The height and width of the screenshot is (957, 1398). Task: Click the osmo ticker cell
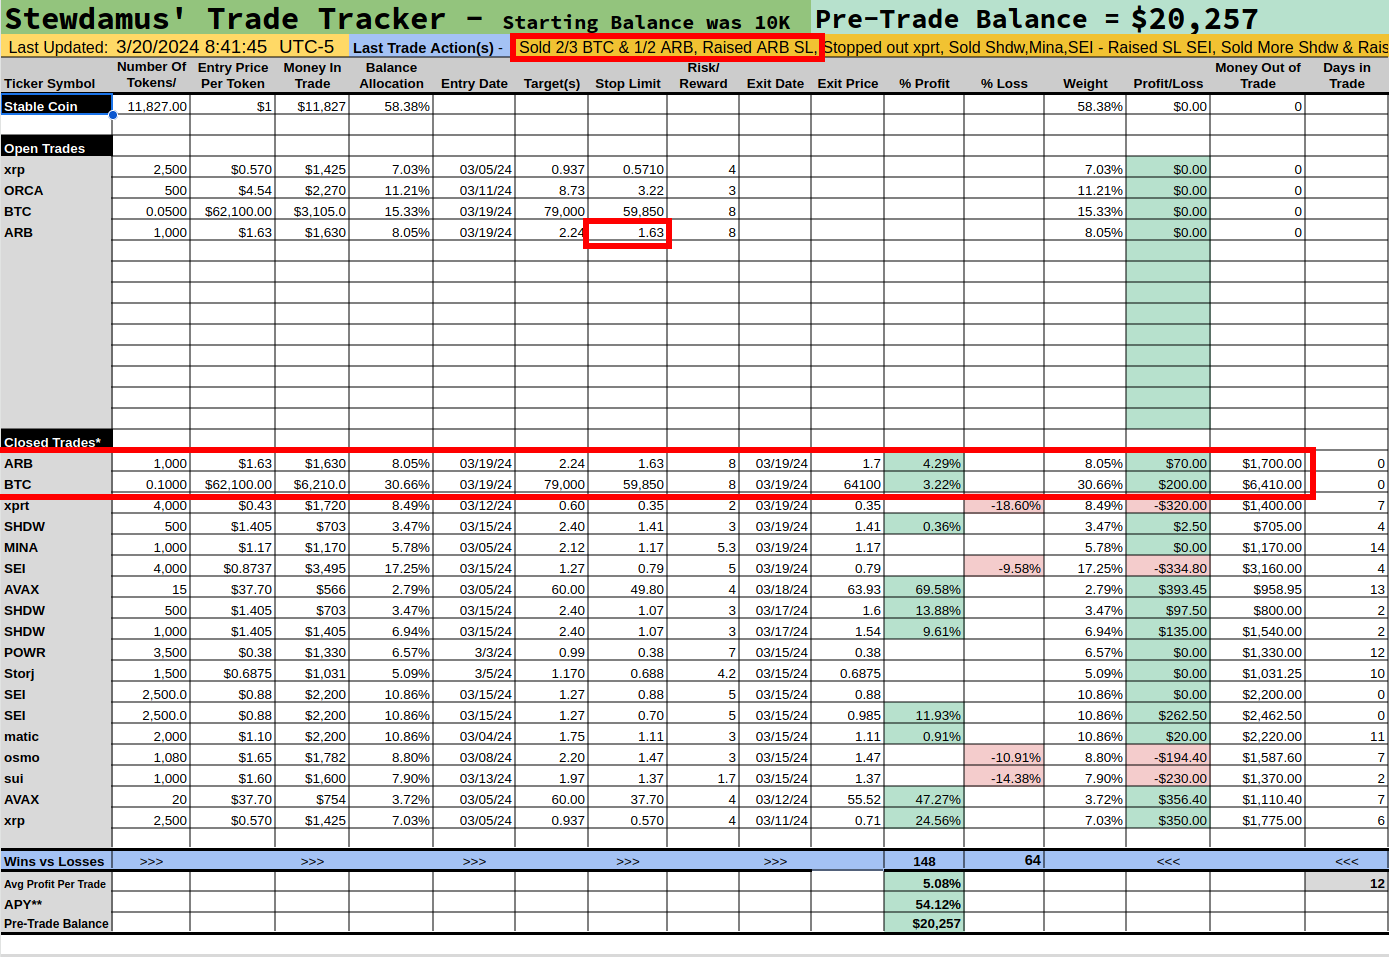coord(56,758)
